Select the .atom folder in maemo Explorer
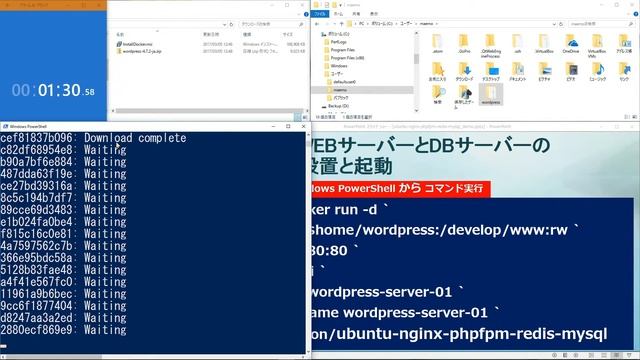The image size is (640, 360). 437,44
